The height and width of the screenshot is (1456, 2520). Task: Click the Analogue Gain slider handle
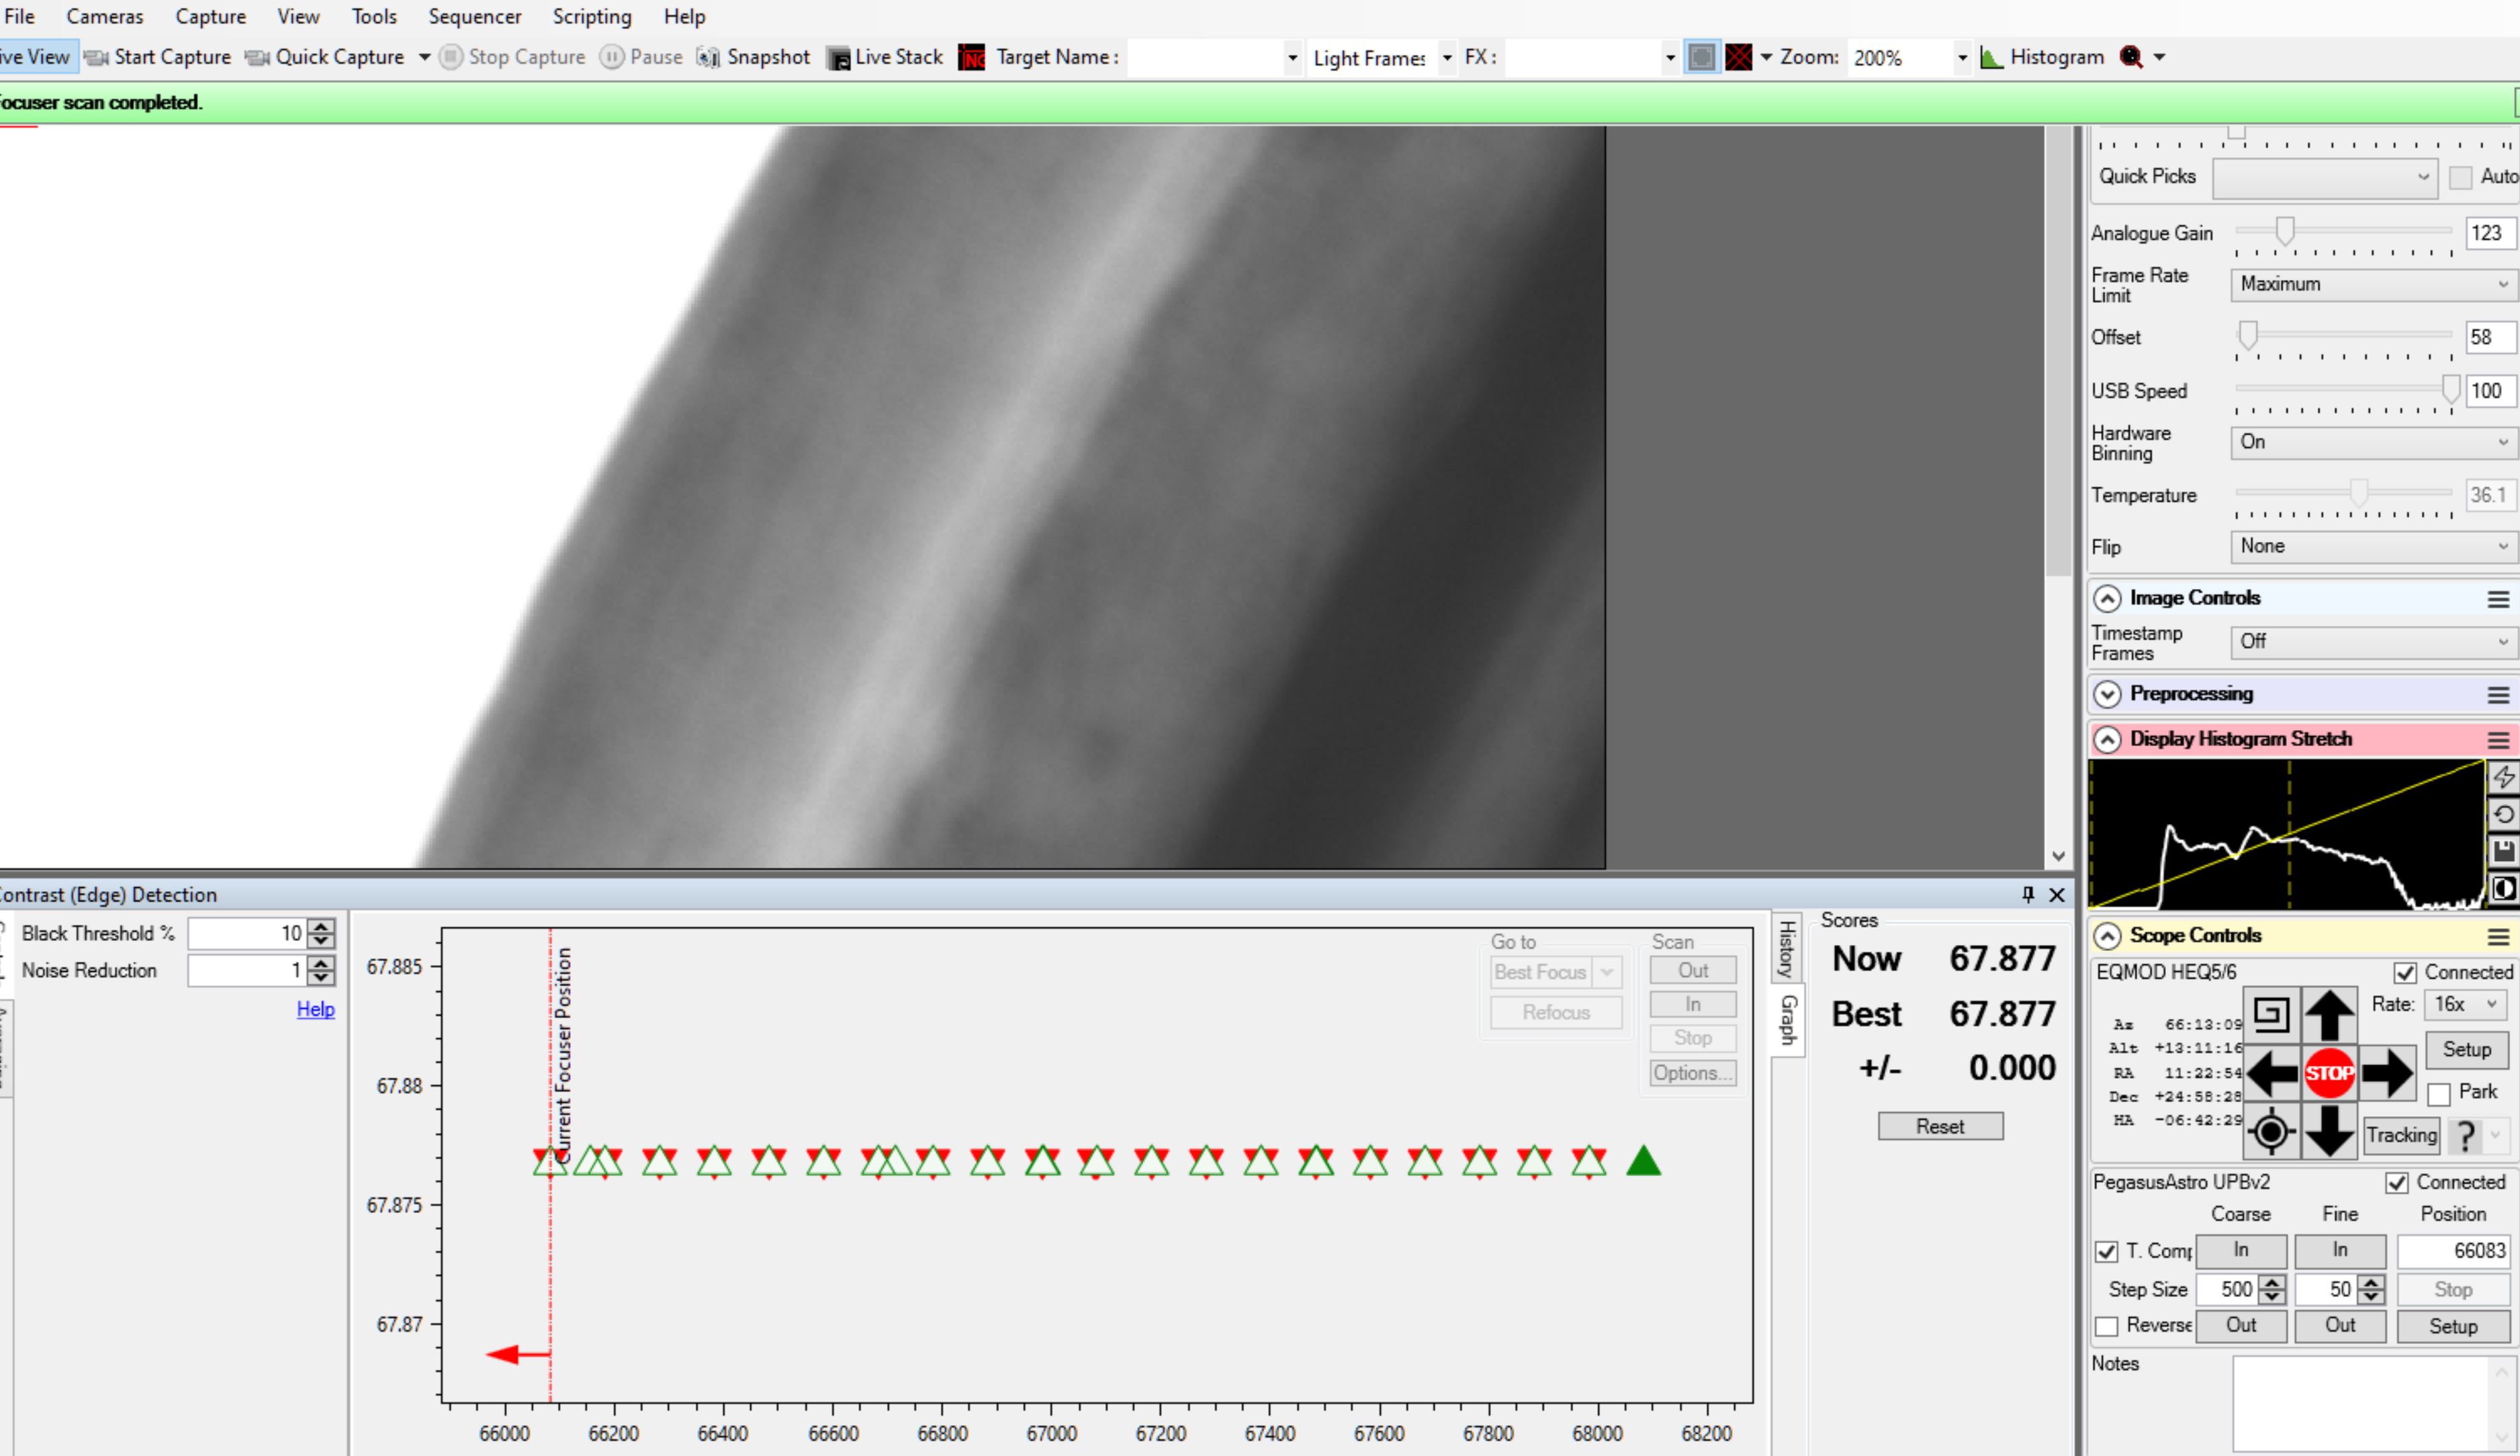coord(2285,231)
